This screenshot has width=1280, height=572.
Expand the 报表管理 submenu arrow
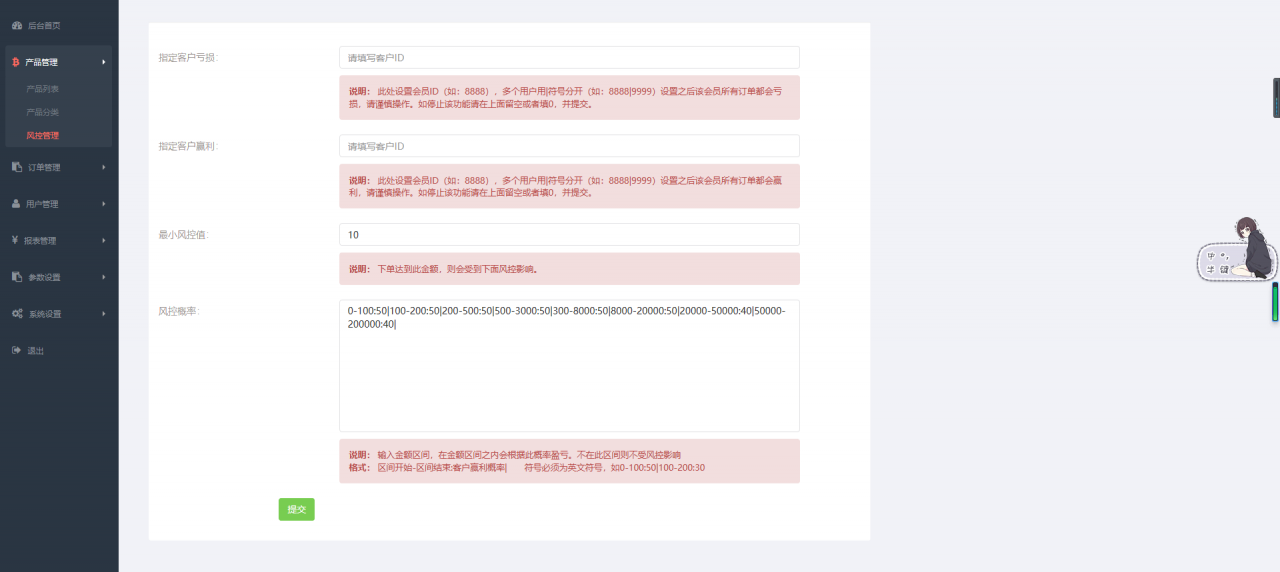pyautogui.click(x=103, y=240)
